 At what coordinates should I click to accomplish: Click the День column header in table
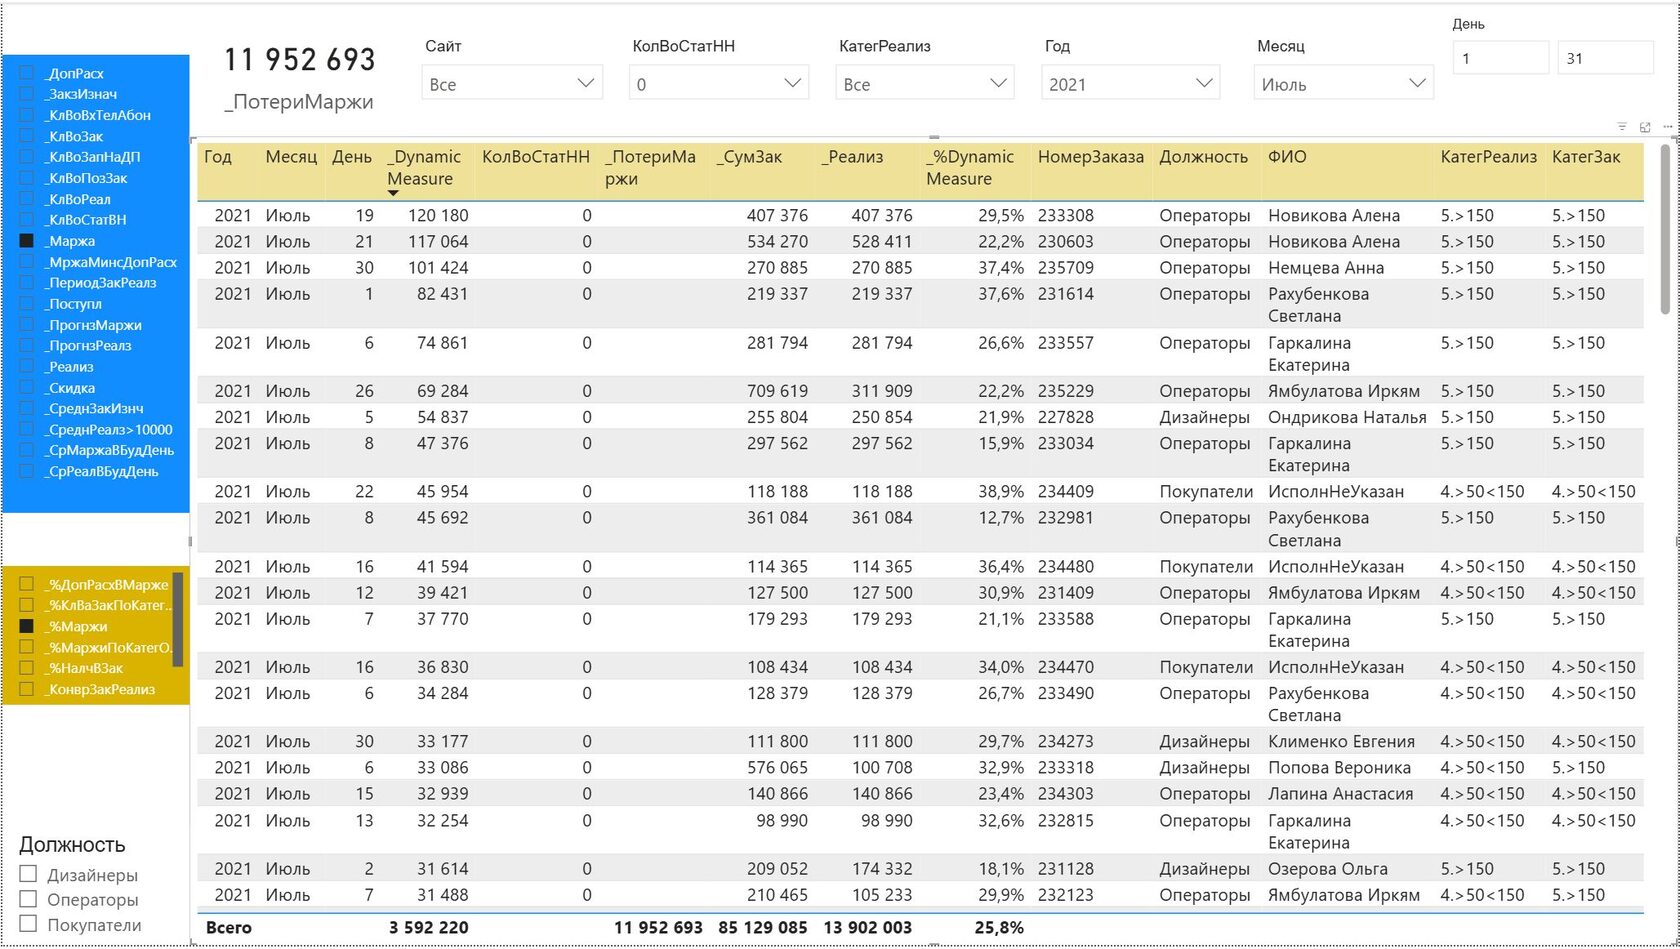coord(352,157)
